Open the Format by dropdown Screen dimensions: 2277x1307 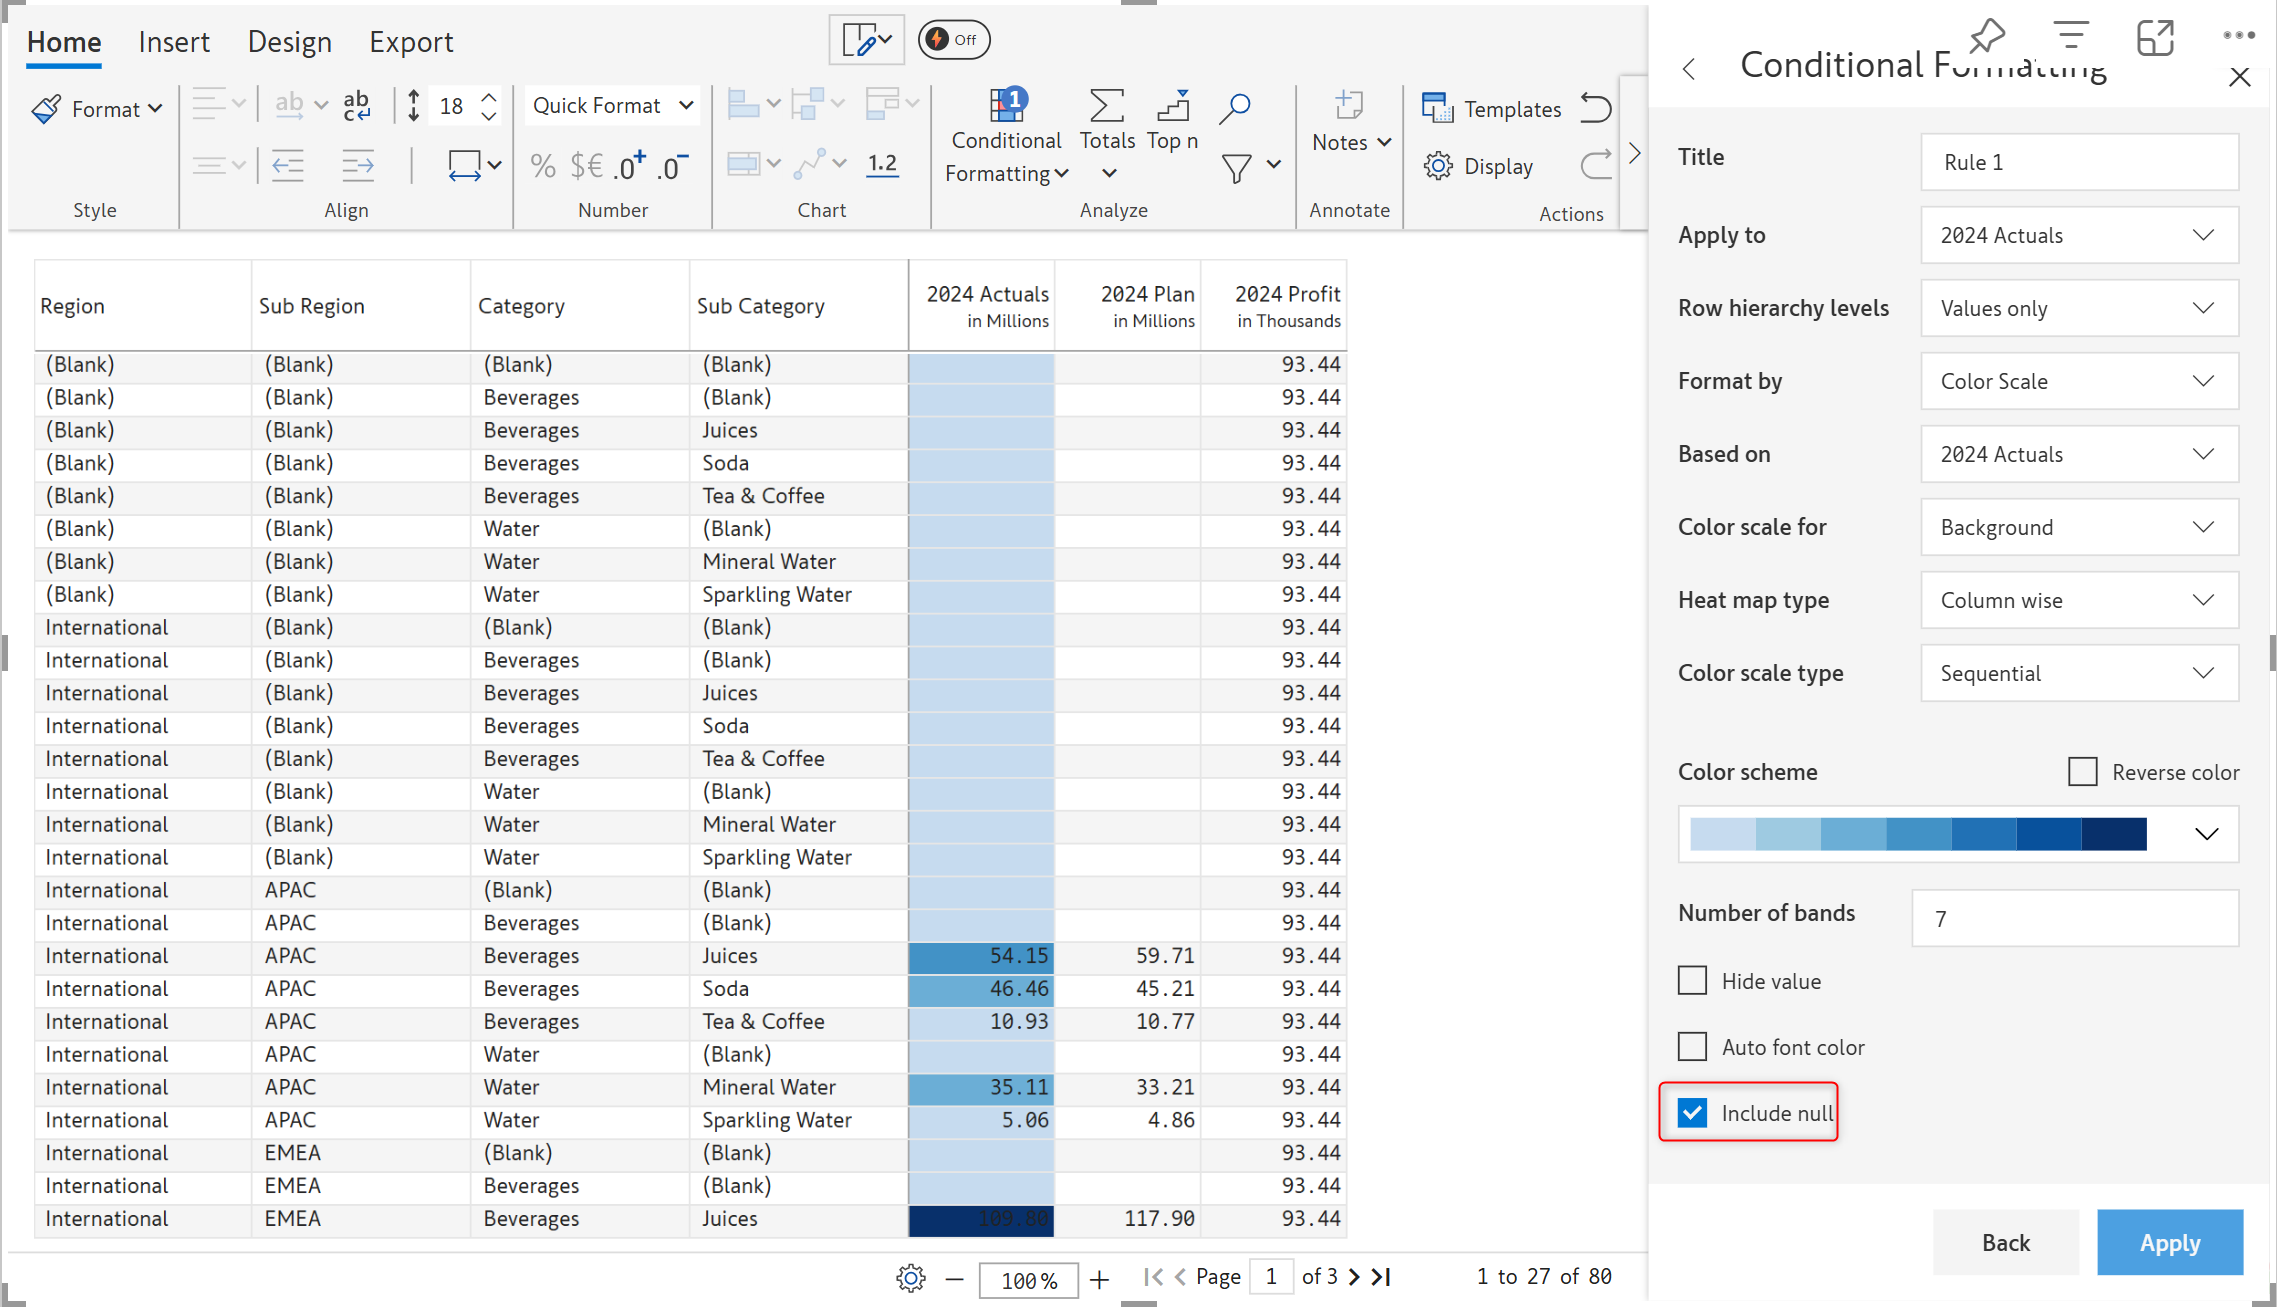(2079, 381)
